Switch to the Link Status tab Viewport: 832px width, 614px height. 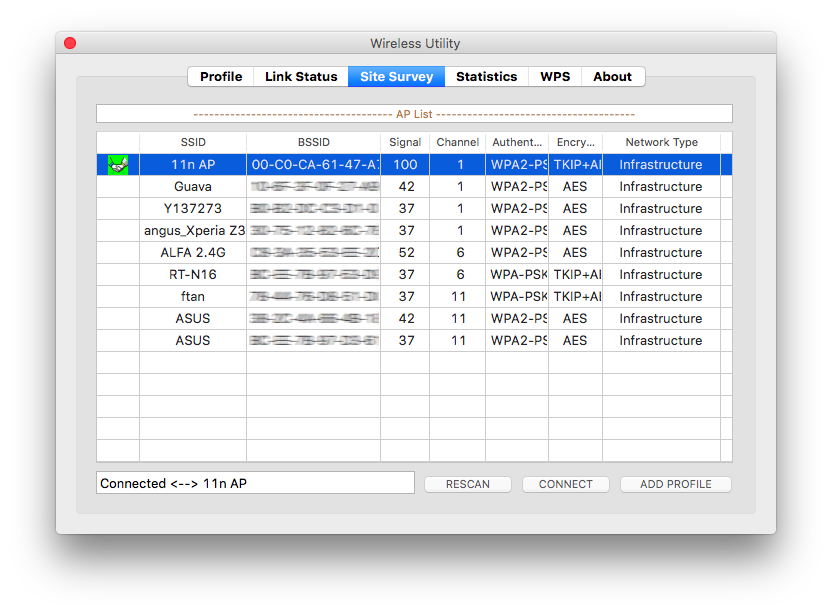301,77
